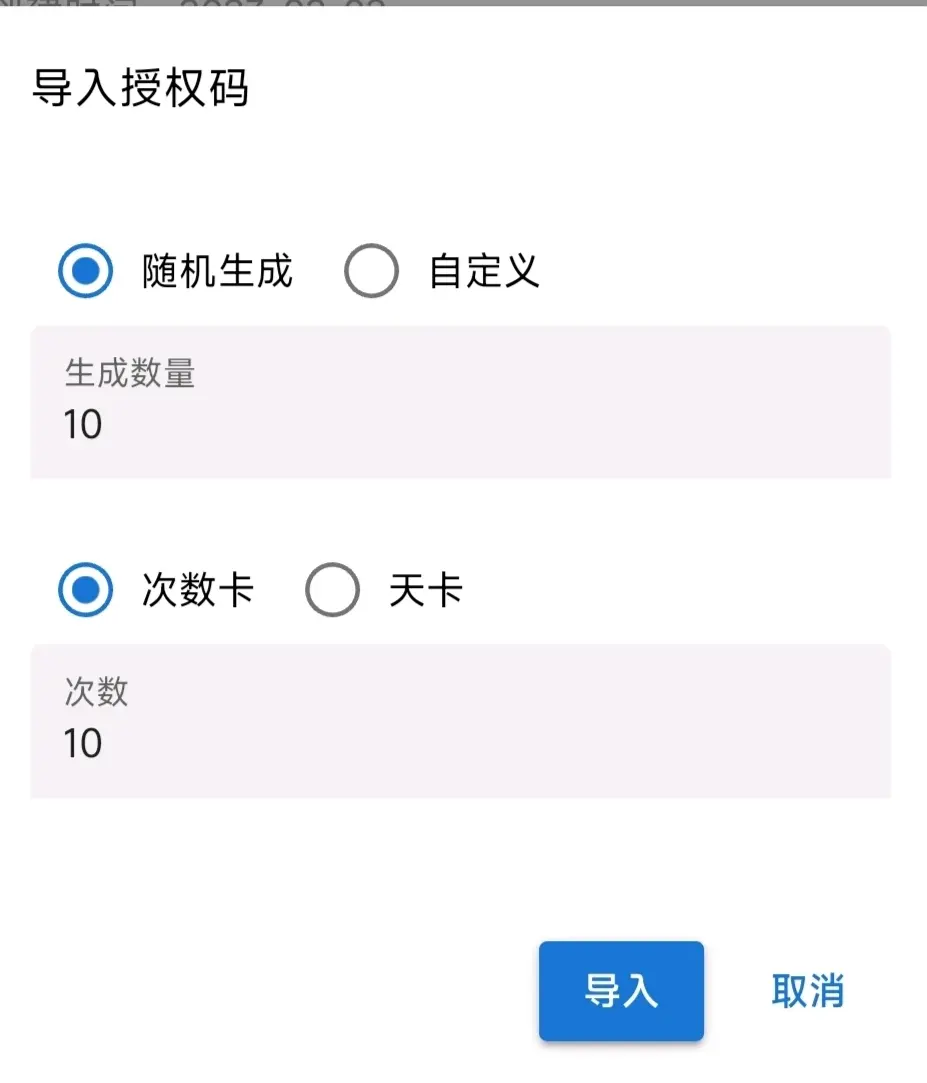The width and height of the screenshot is (927, 1083).
Task: Confirm with the blue 导入 button
Action: tap(621, 990)
